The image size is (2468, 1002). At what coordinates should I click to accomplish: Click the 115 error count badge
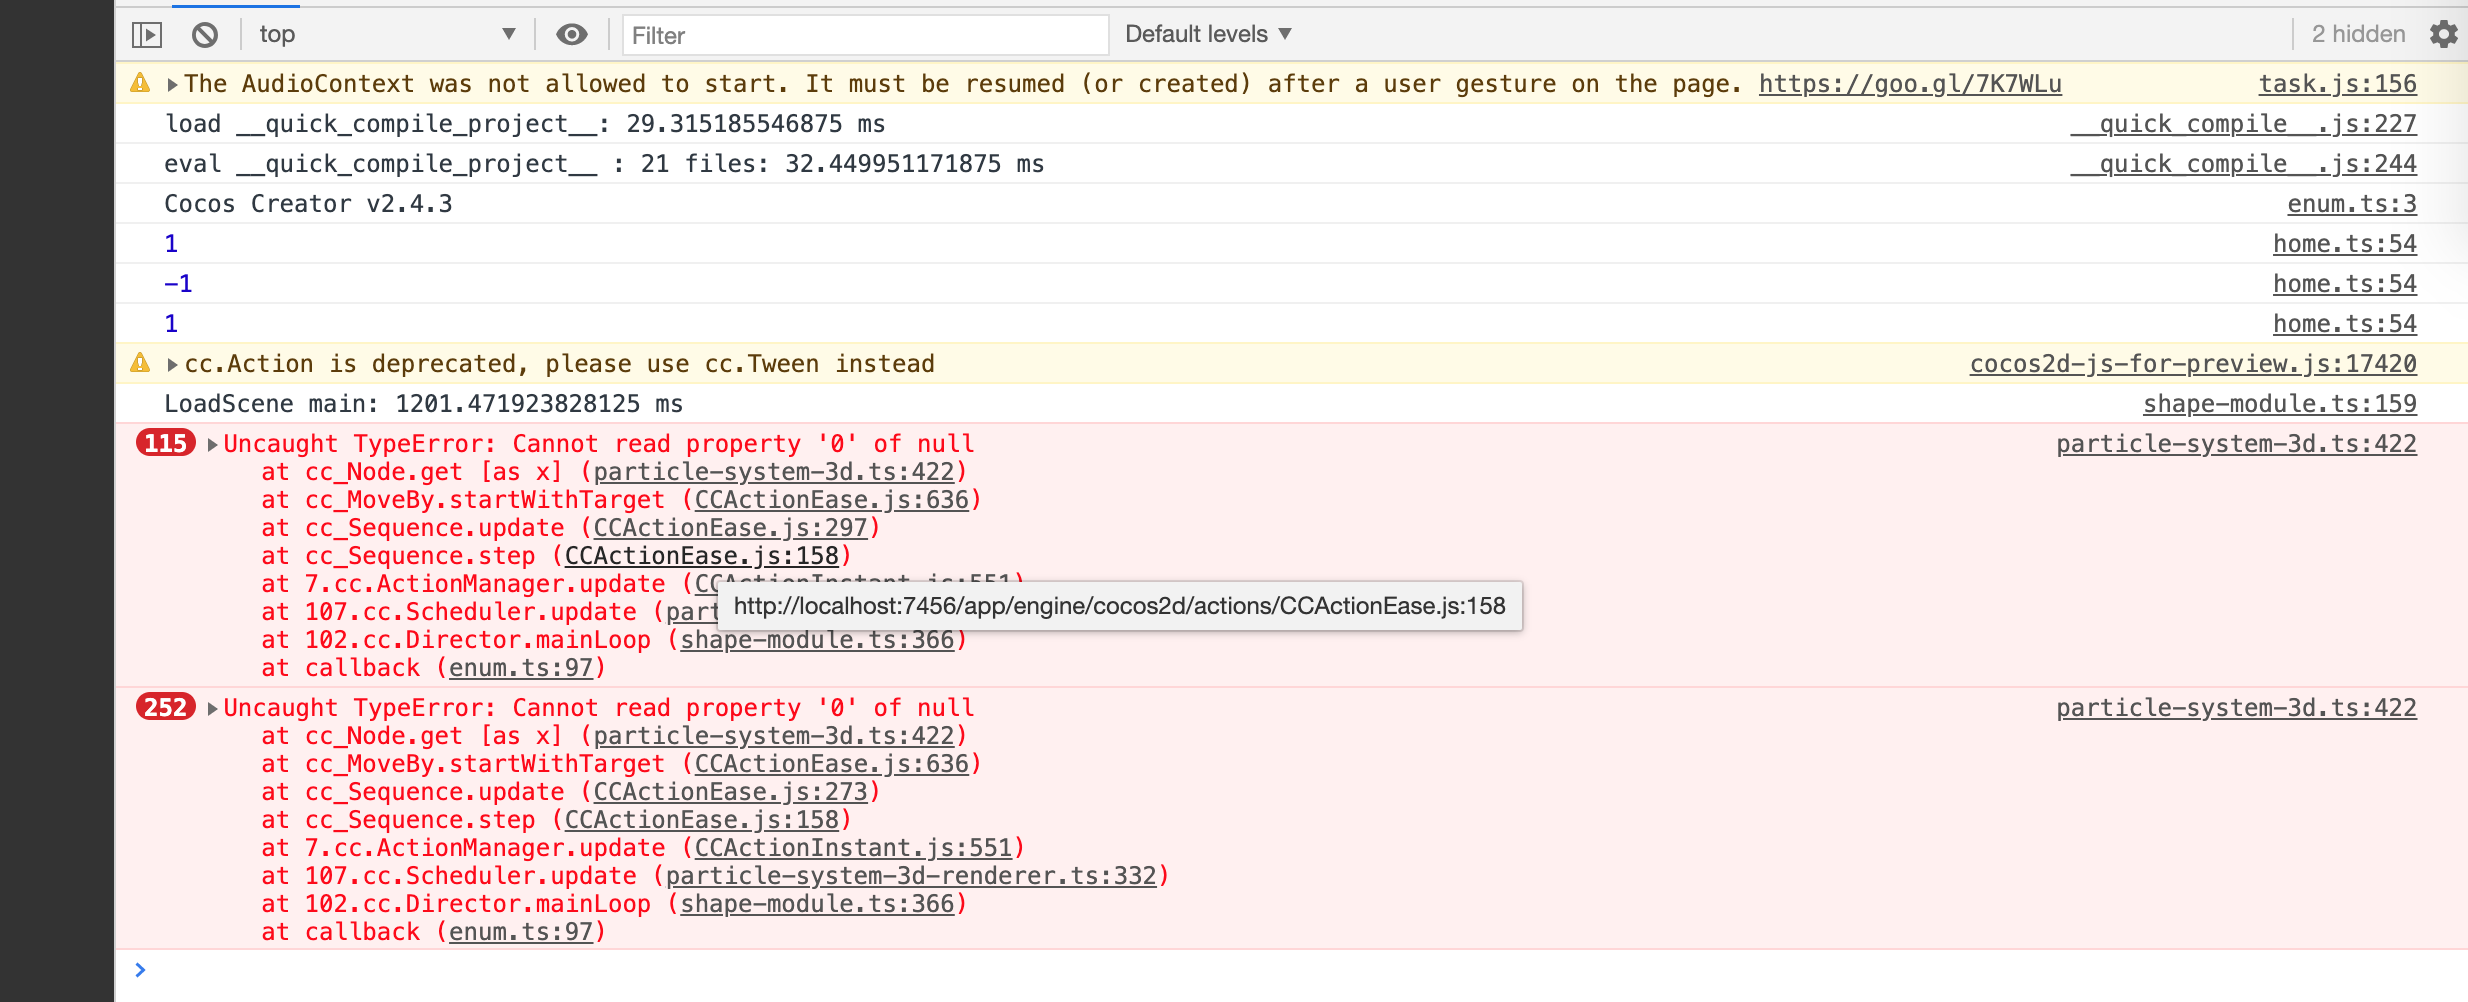(165, 443)
